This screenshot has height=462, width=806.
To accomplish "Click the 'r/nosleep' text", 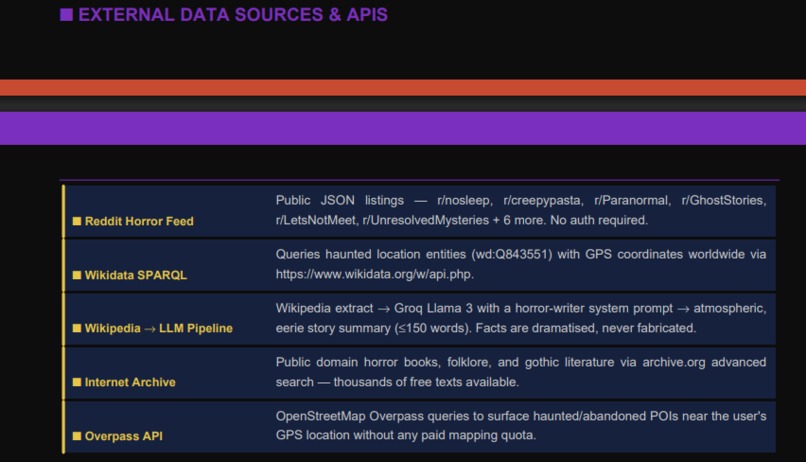I will click(x=465, y=200).
